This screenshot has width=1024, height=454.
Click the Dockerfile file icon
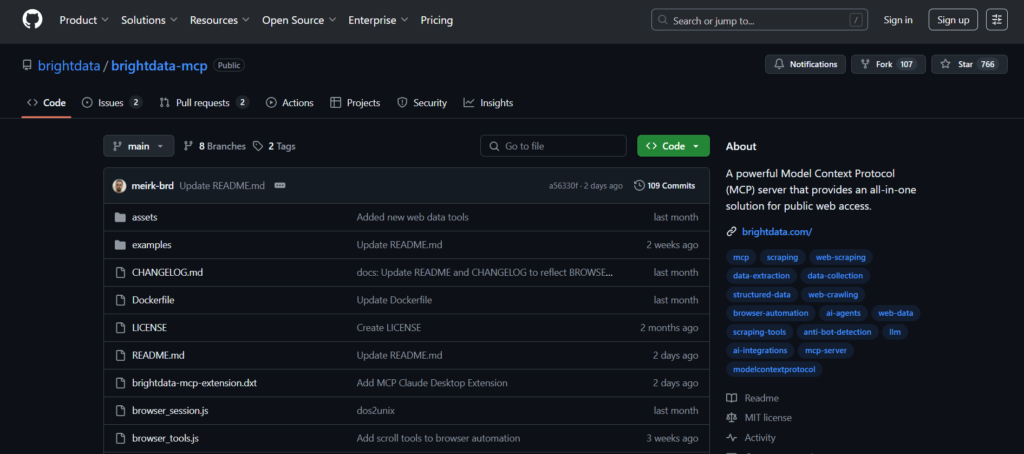pos(120,300)
